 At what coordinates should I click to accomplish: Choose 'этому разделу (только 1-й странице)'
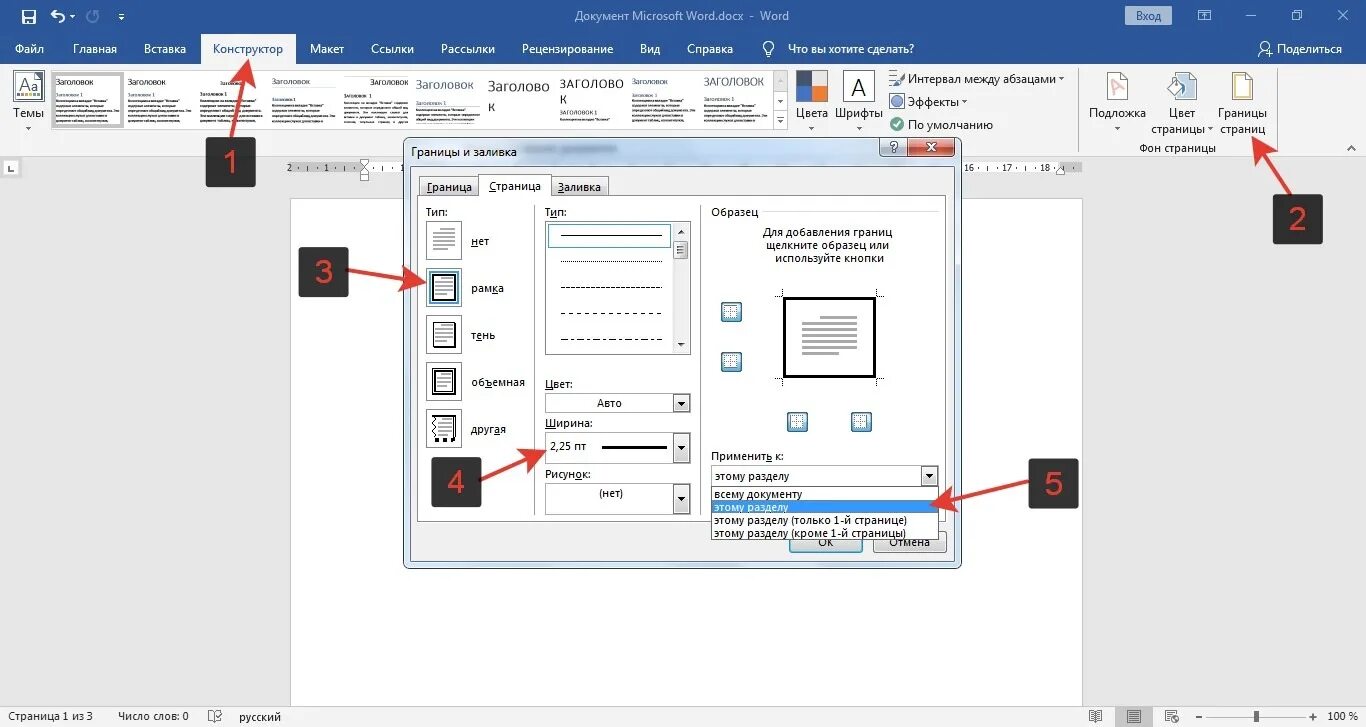825,520
